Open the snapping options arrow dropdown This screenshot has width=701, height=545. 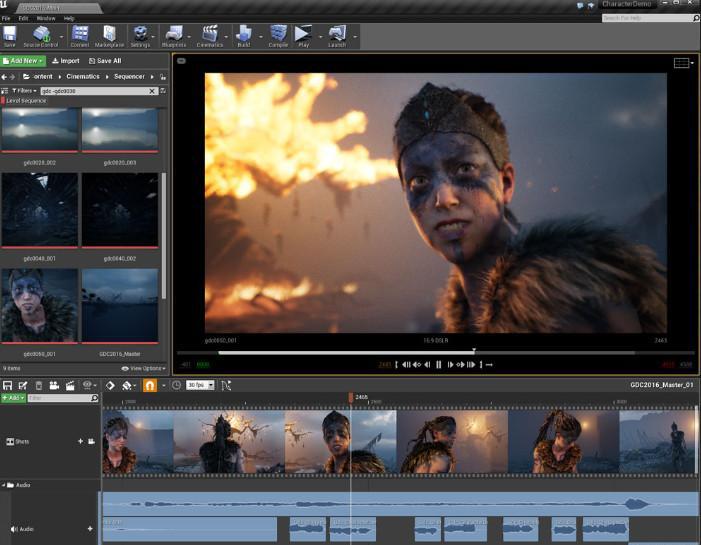(164, 385)
